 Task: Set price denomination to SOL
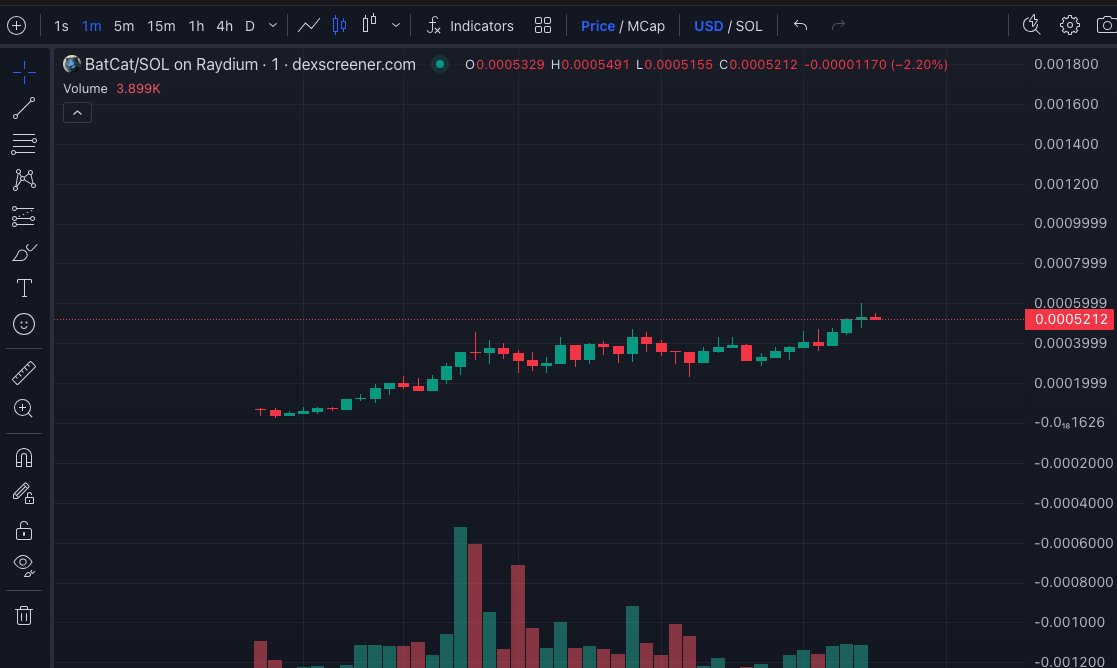point(749,26)
